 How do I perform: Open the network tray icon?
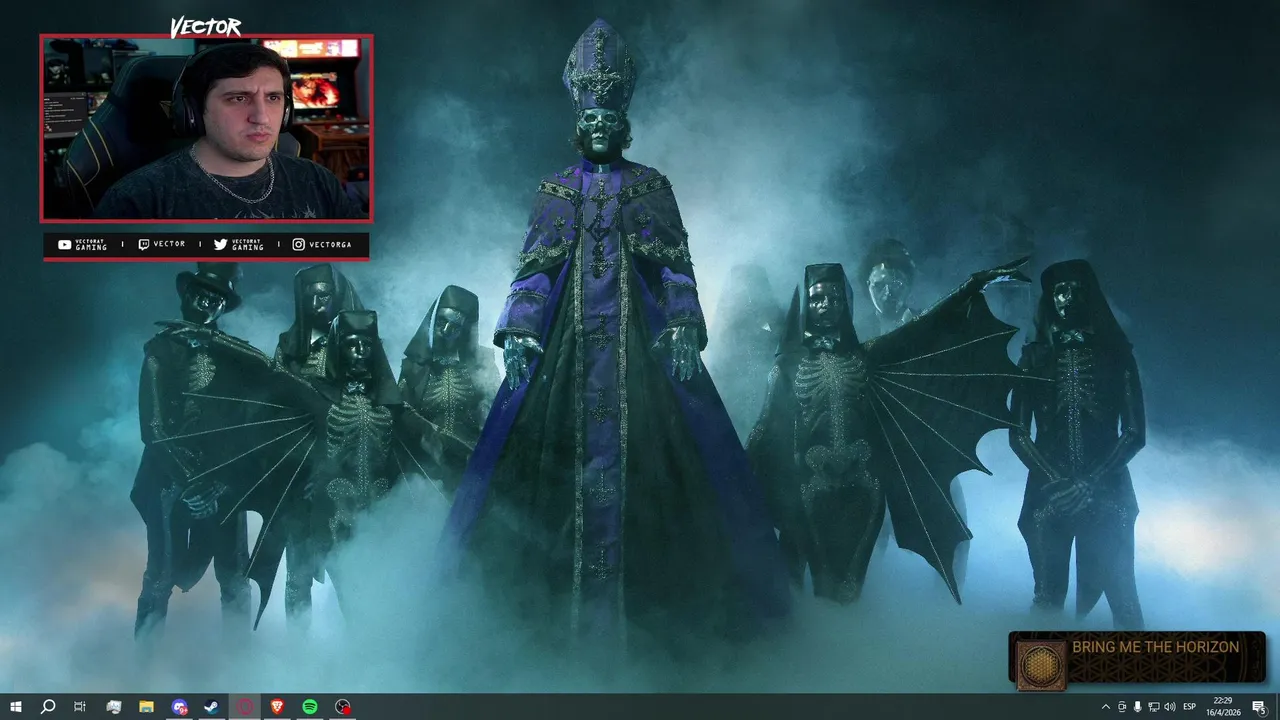1154,707
